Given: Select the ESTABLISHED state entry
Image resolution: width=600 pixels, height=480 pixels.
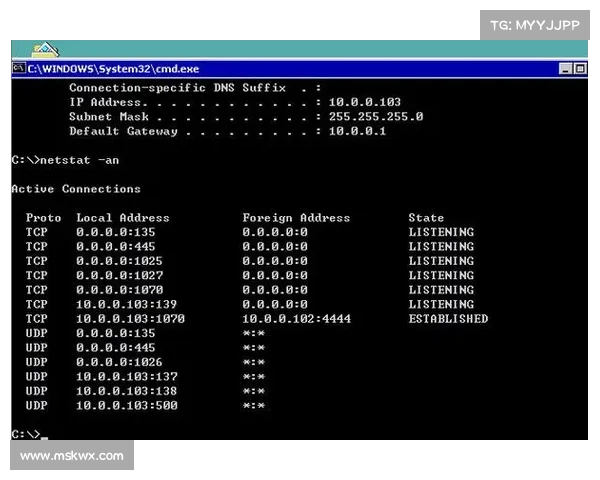Looking at the screenshot, I should click(448, 319).
